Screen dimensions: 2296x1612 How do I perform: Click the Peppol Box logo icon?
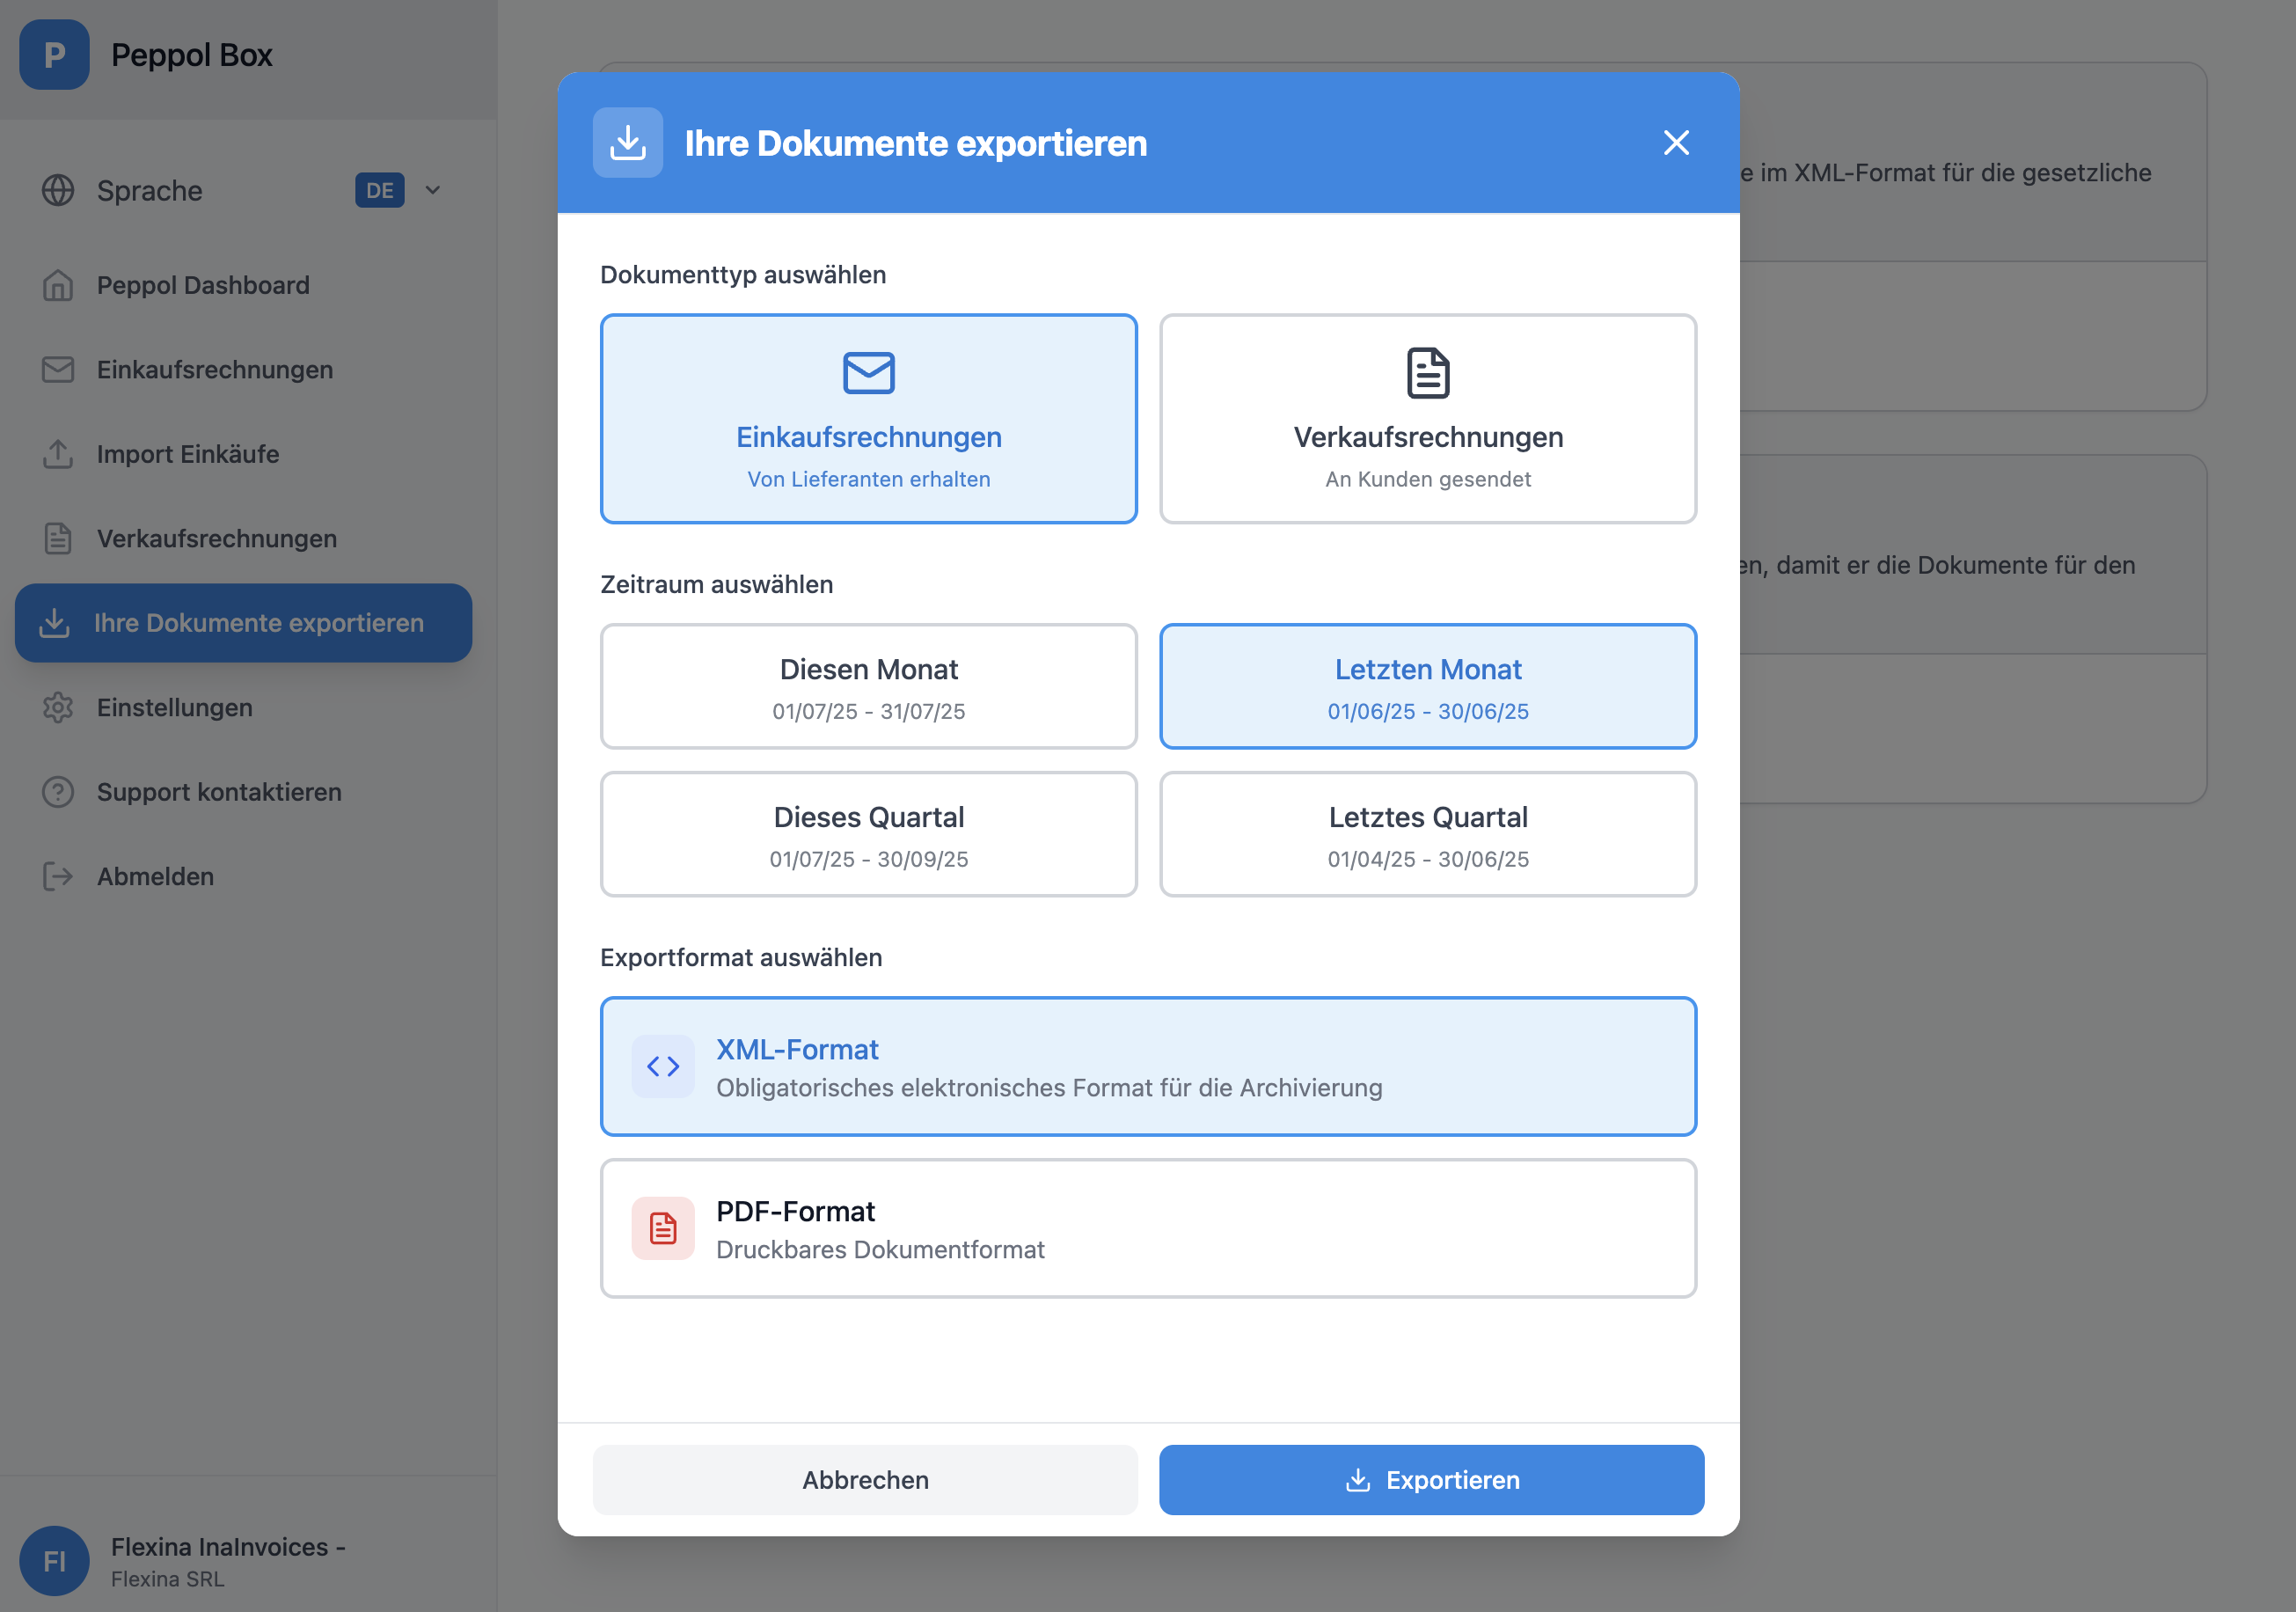pyautogui.click(x=54, y=55)
